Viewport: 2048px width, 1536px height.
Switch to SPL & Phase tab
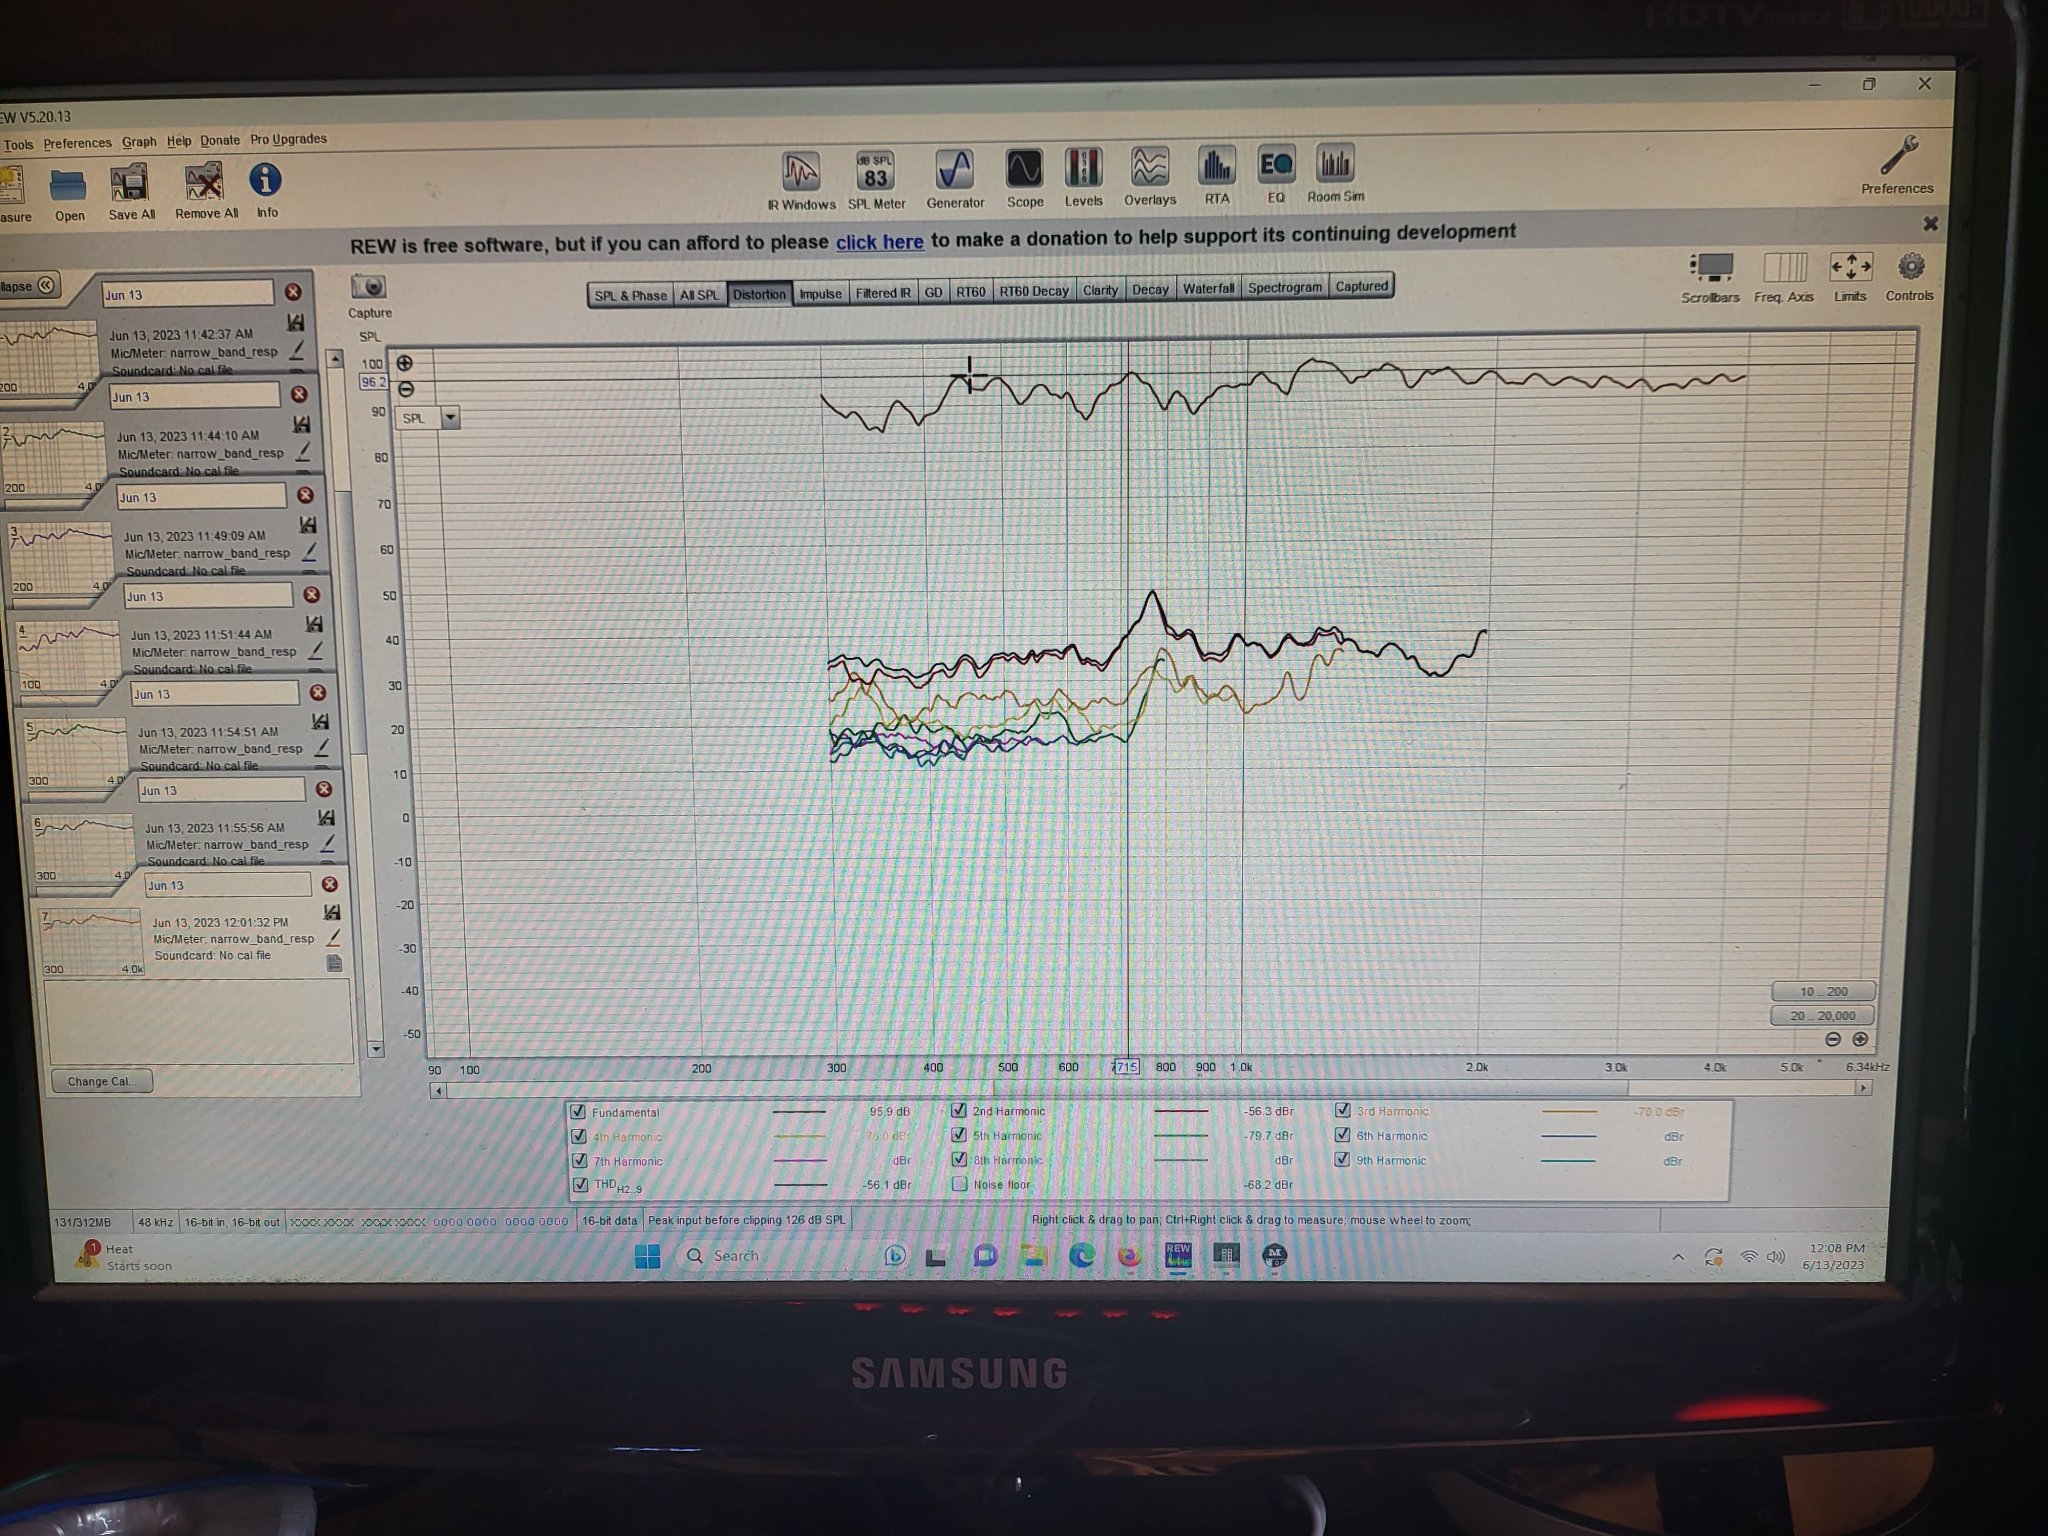[x=630, y=295]
